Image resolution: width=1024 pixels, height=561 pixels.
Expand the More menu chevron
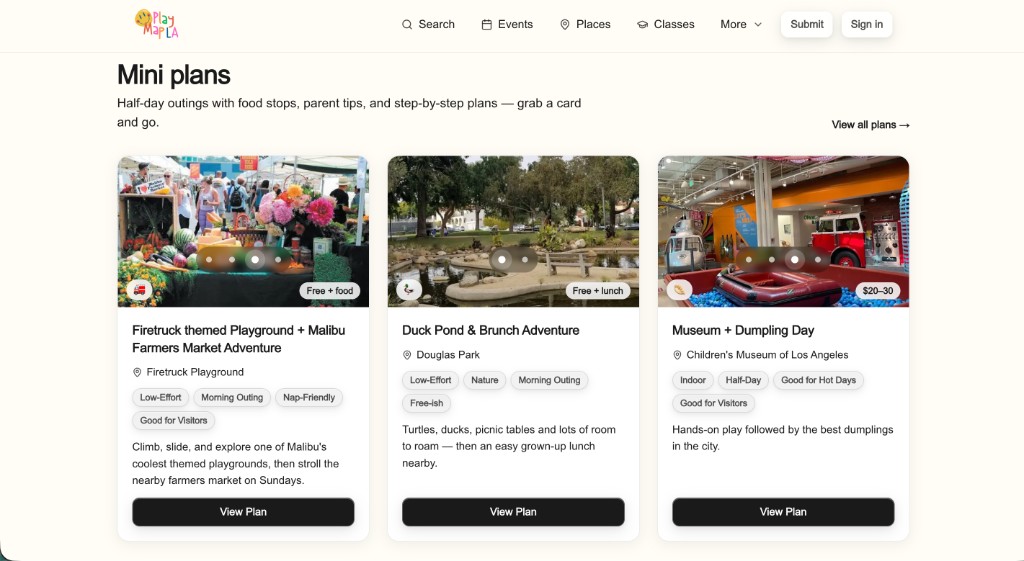[x=758, y=25]
